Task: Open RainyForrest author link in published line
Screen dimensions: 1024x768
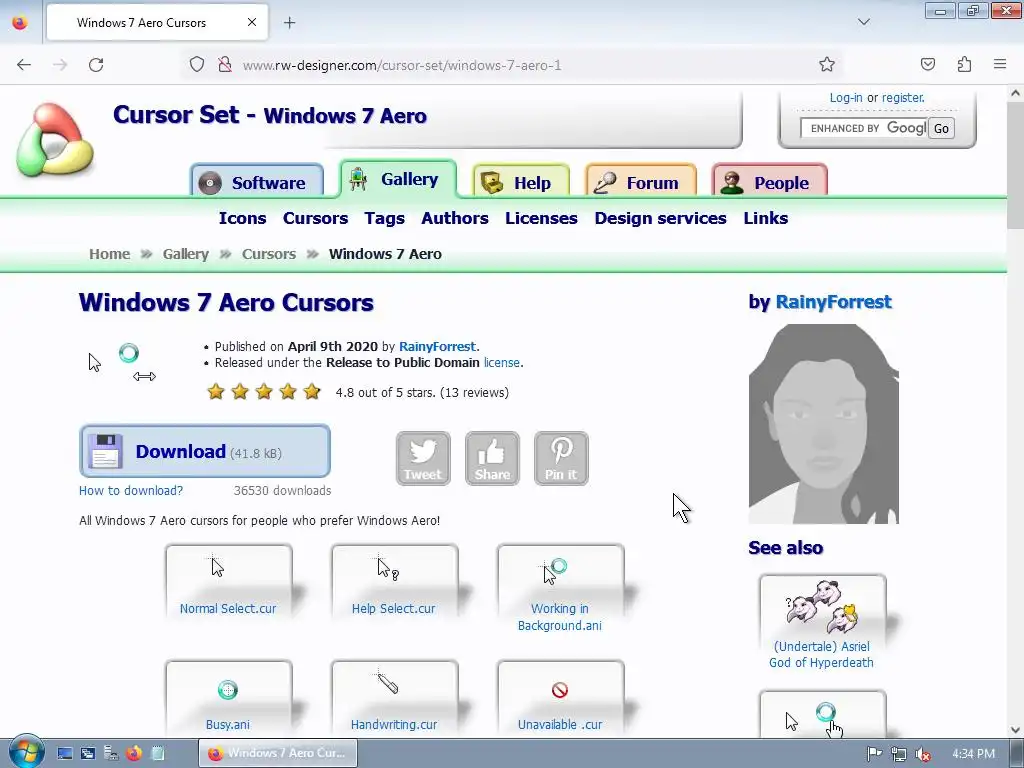Action: 438,347
